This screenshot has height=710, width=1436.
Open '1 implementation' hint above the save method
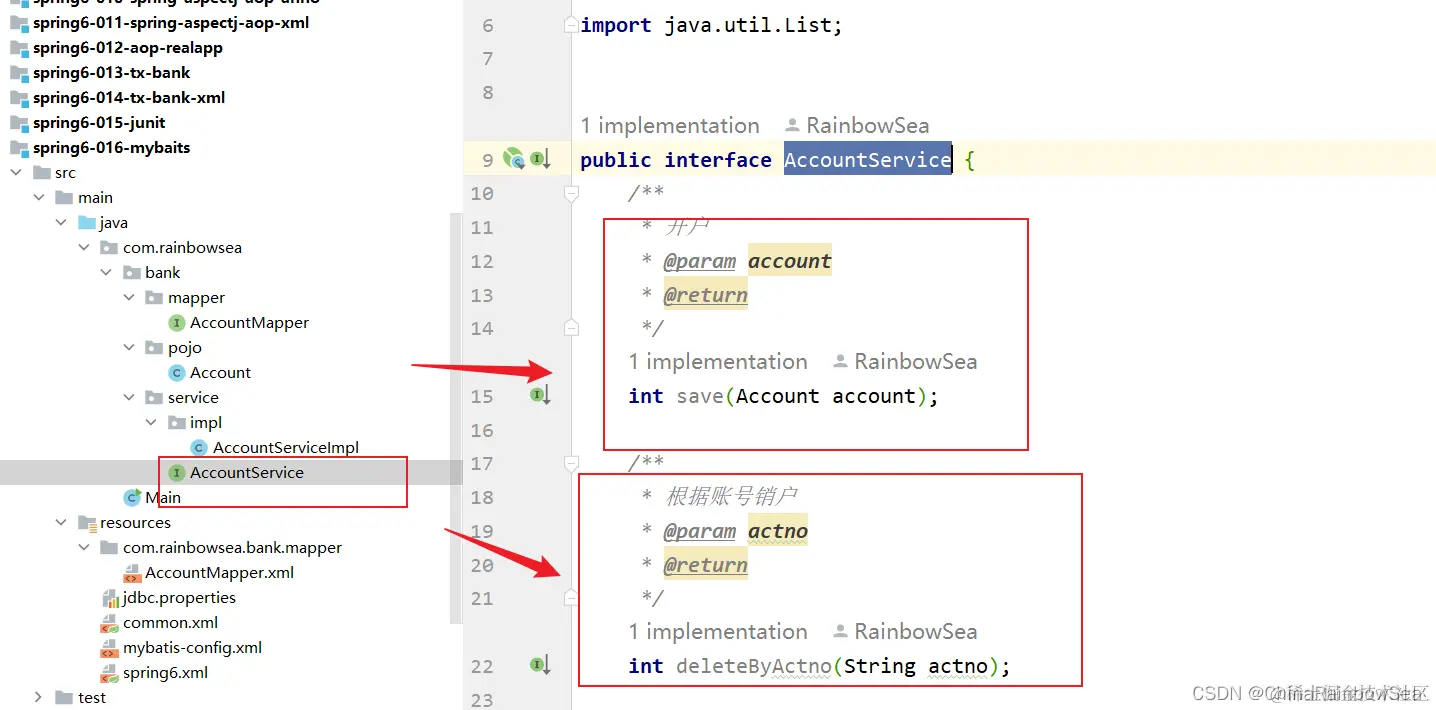(x=718, y=362)
